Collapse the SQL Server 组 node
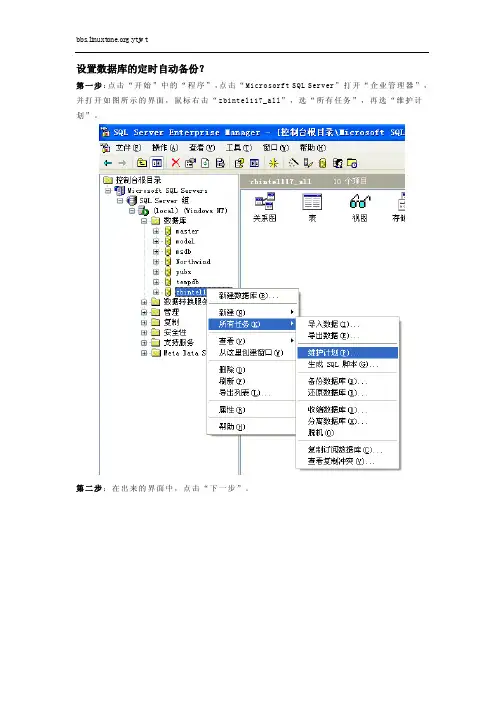This screenshot has width=504, height=713. tap(120, 201)
